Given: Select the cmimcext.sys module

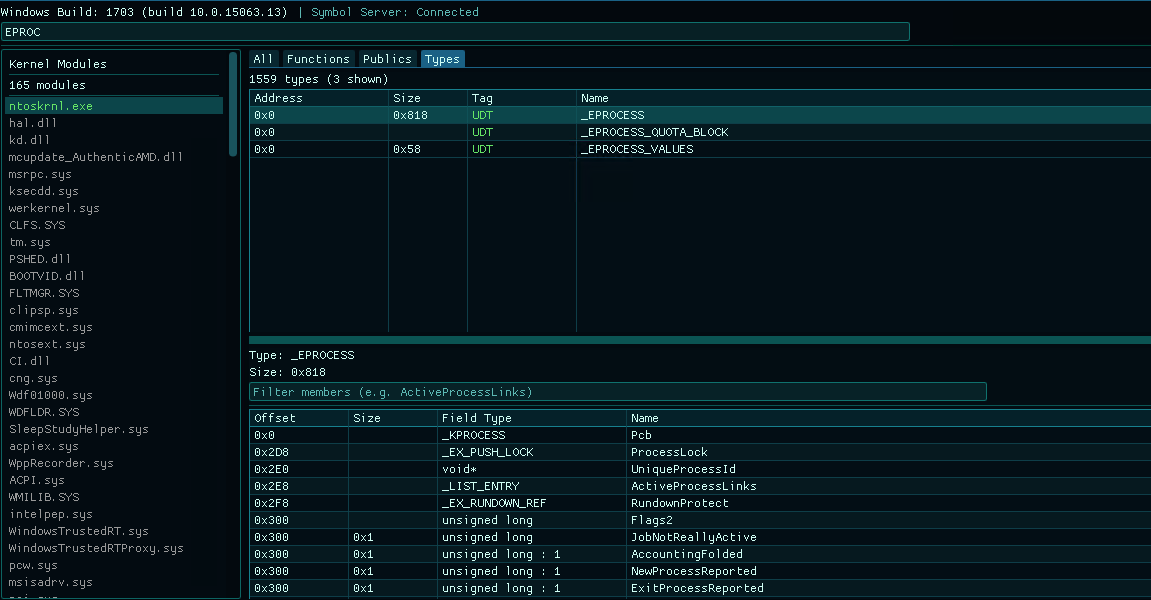Looking at the screenshot, I should coord(114,327).
